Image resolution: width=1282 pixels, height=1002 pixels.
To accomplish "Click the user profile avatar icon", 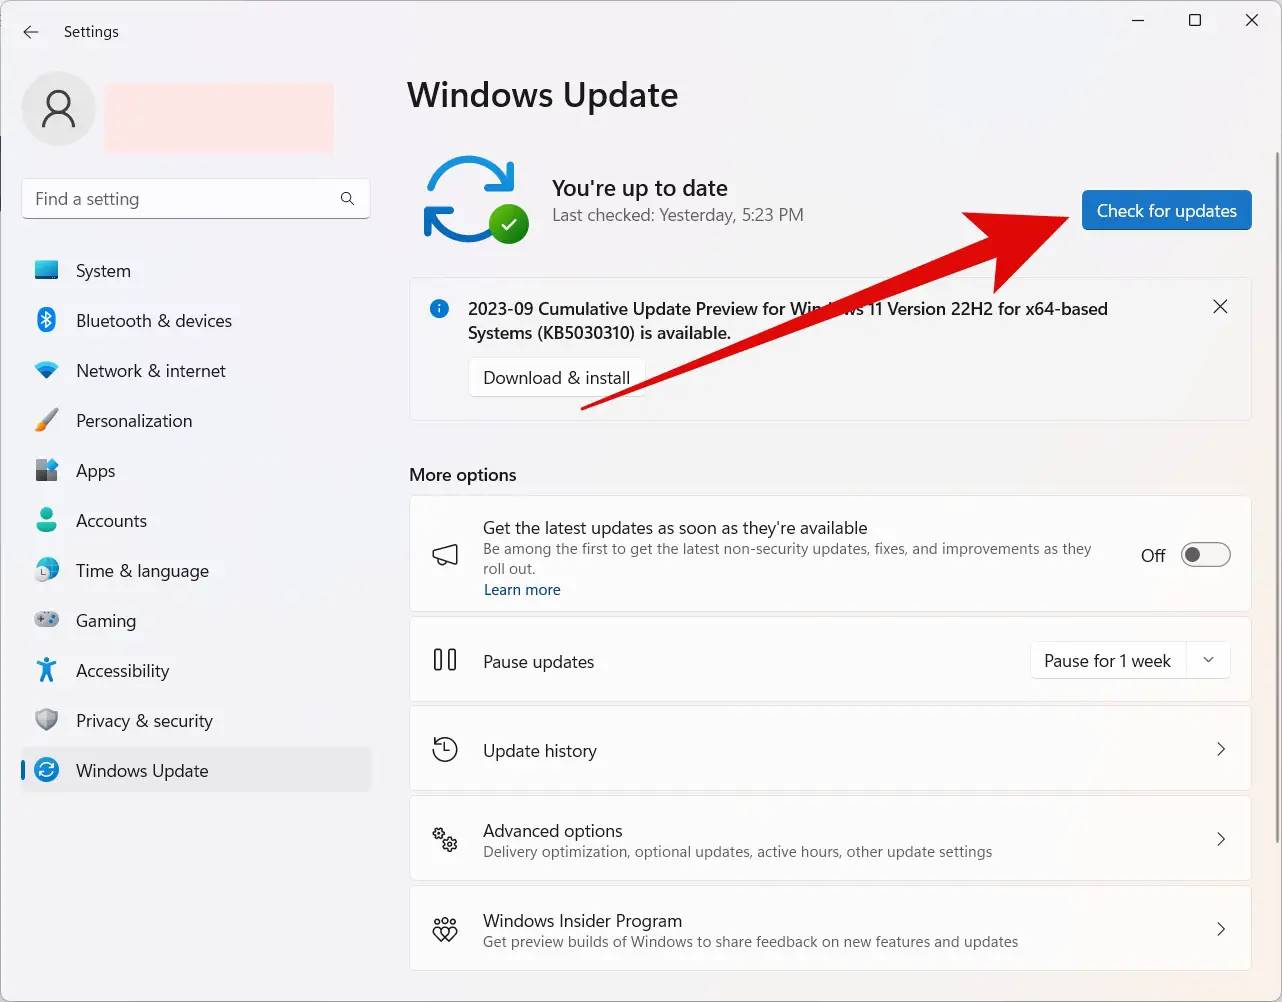I will (58, 109).
